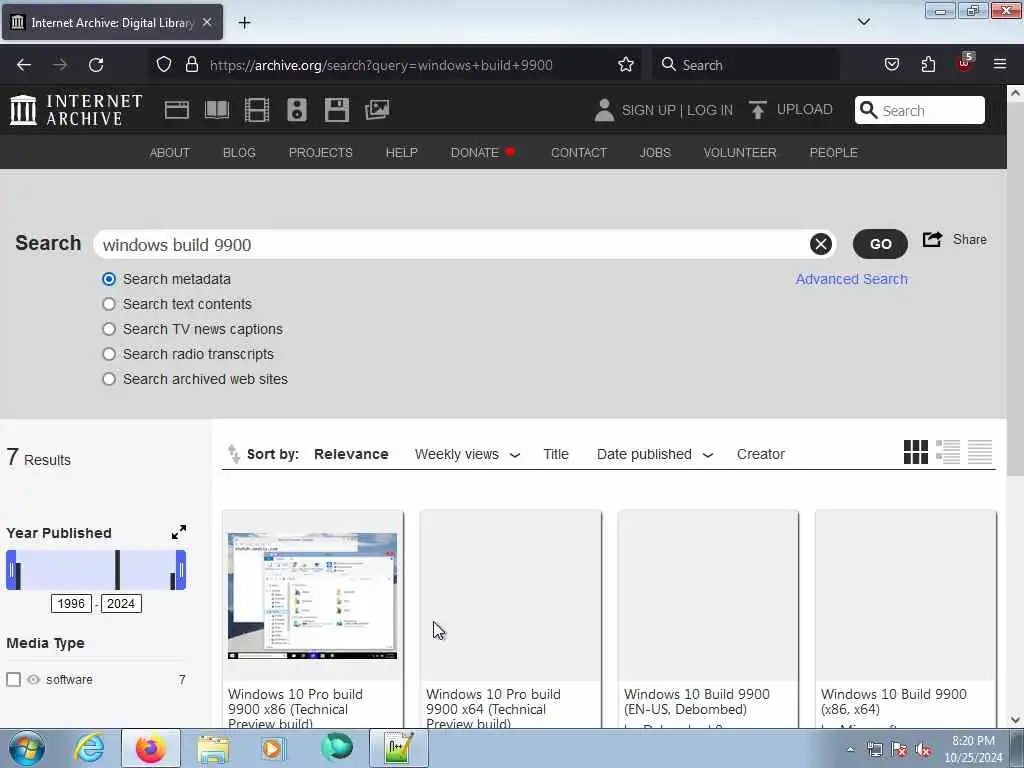Click the GO search button

(880, 244)
